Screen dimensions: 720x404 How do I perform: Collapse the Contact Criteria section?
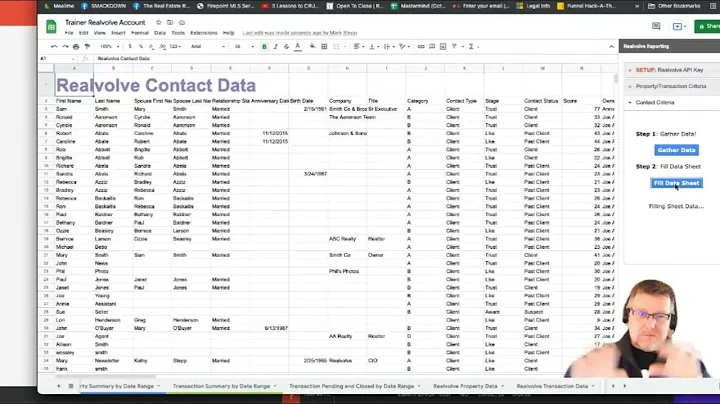coord(672,102)
